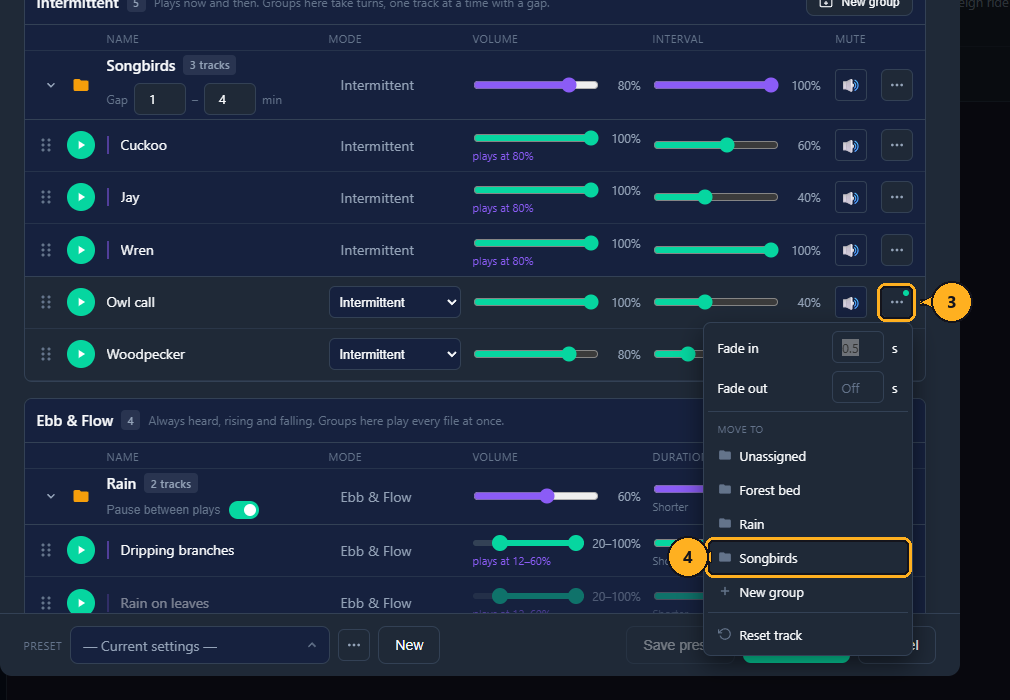Adjust the Jay interval slider
This screenshot has width=1010, height=700.
pyautogui.click(x=716, y=197)
